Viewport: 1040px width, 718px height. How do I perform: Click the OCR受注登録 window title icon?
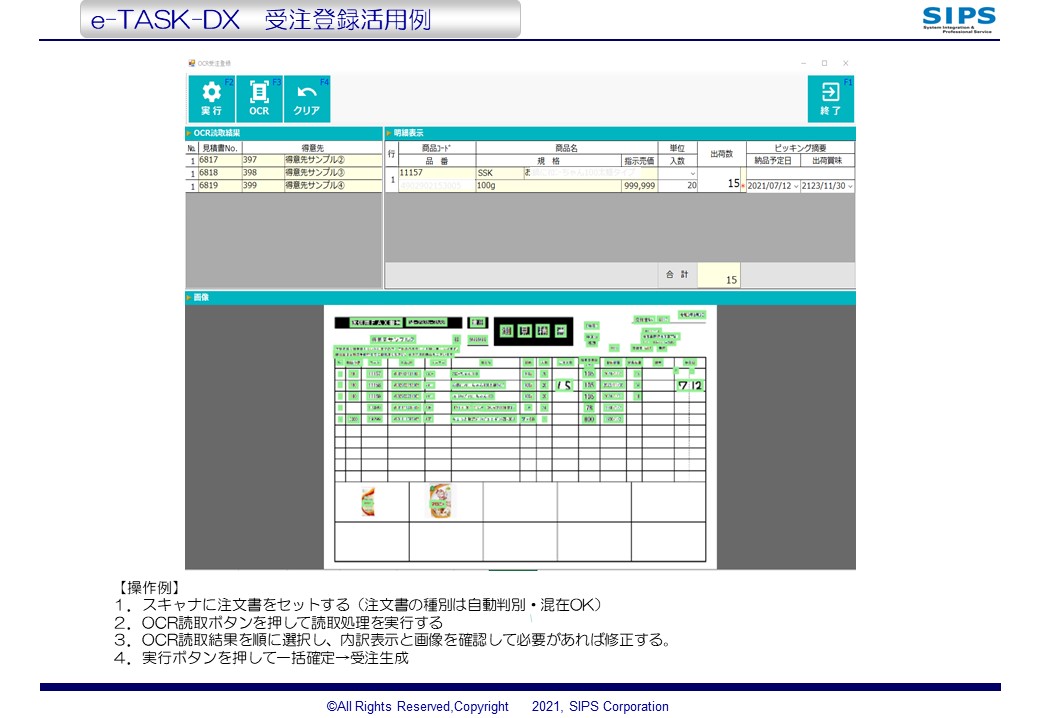tap(192, 63)
